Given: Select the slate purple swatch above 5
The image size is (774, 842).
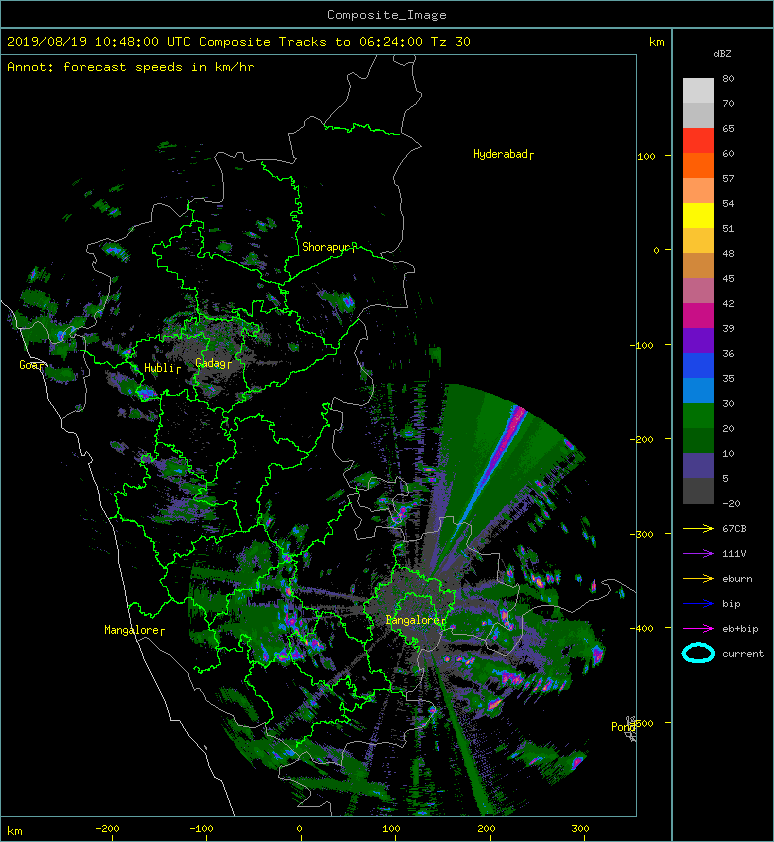Looking at the screenshot, I should [698, 465].
